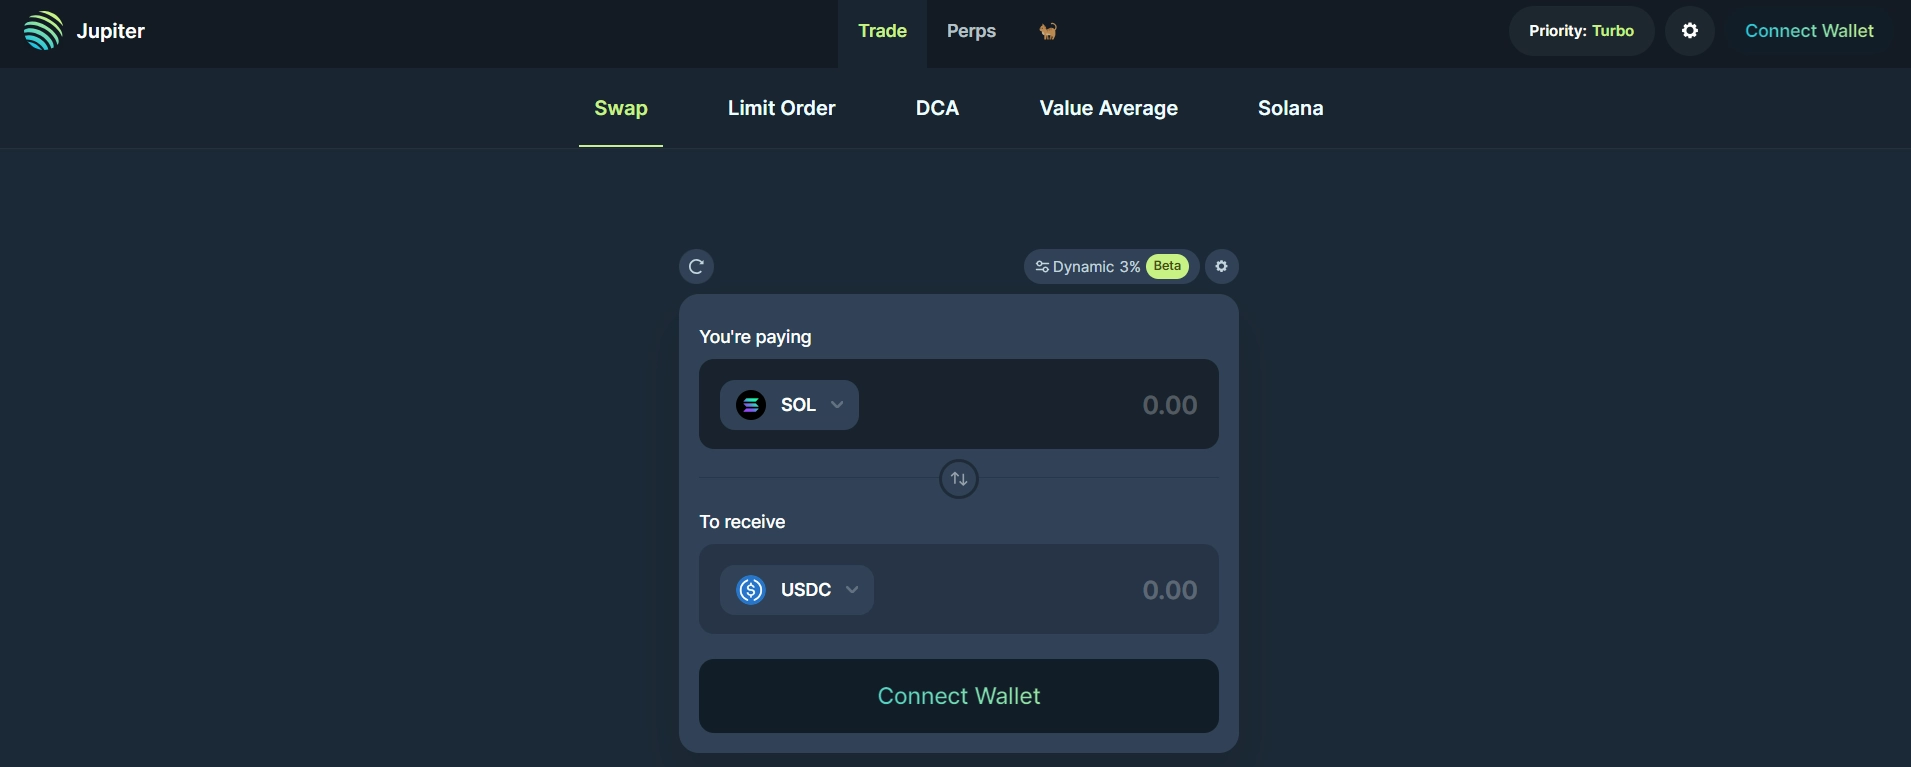1911x767 pixels.
Task: Open global settings gear in header
Action: (x=1690, y=31)
